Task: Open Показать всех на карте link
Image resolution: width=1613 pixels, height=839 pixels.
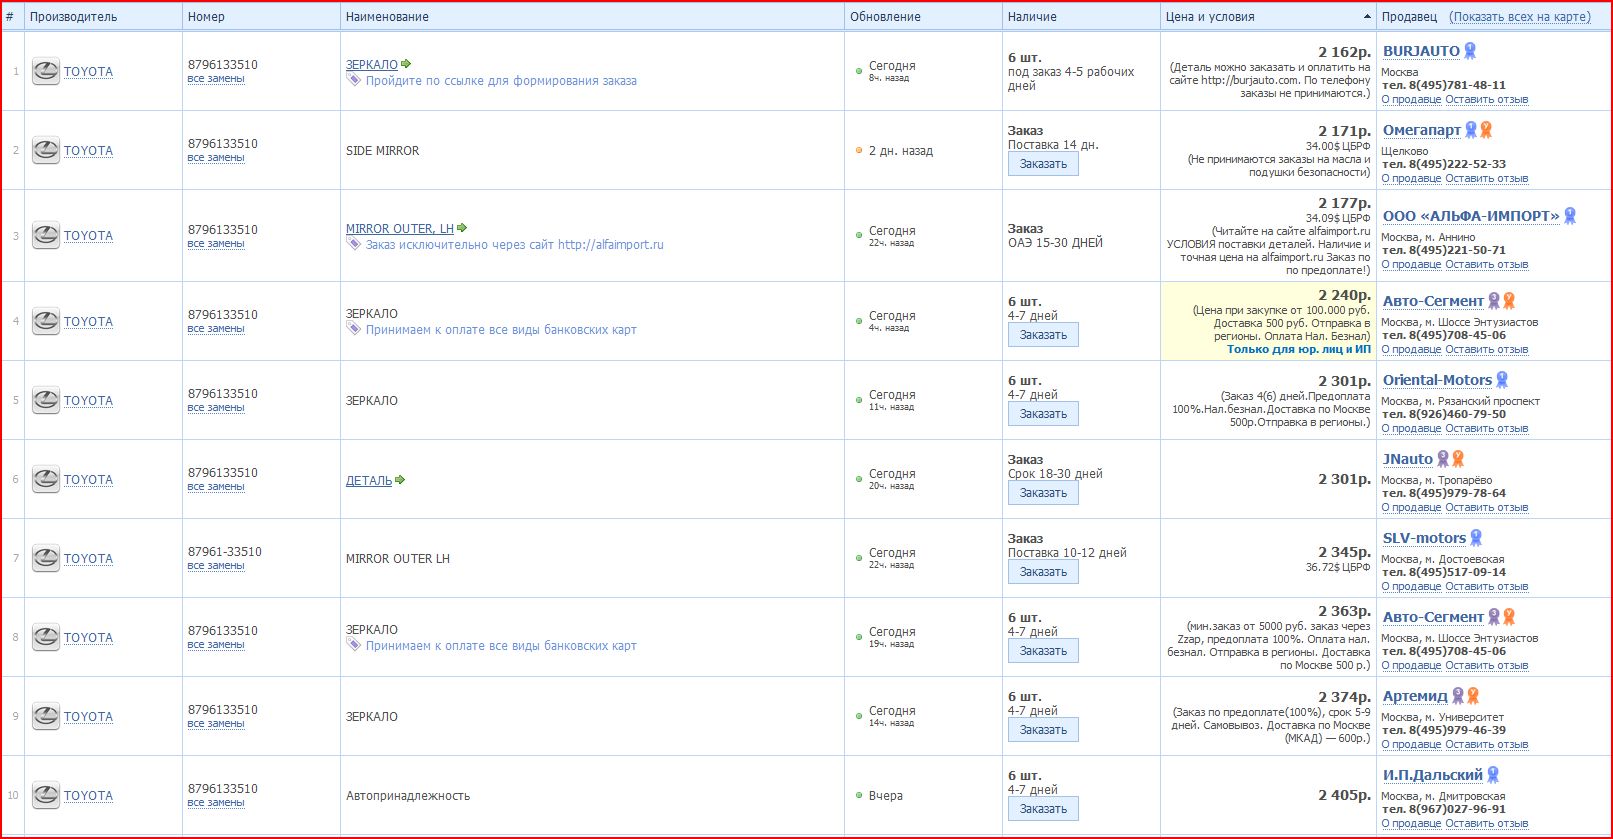Action: click(1519, 17)
